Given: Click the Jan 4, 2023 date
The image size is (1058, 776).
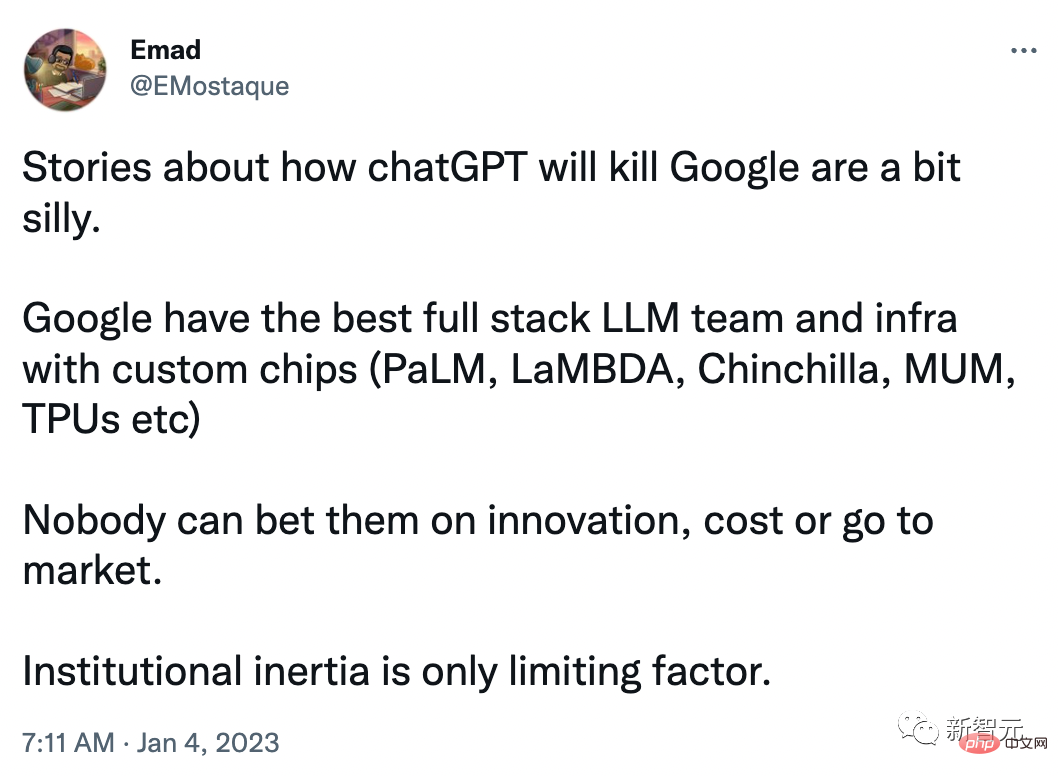Looking at the screenshot, I should click(208, 743).
